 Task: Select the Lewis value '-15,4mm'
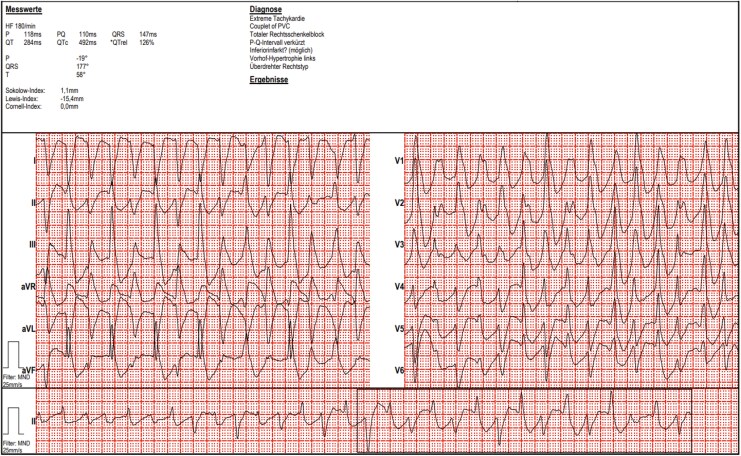pos(72,99)
